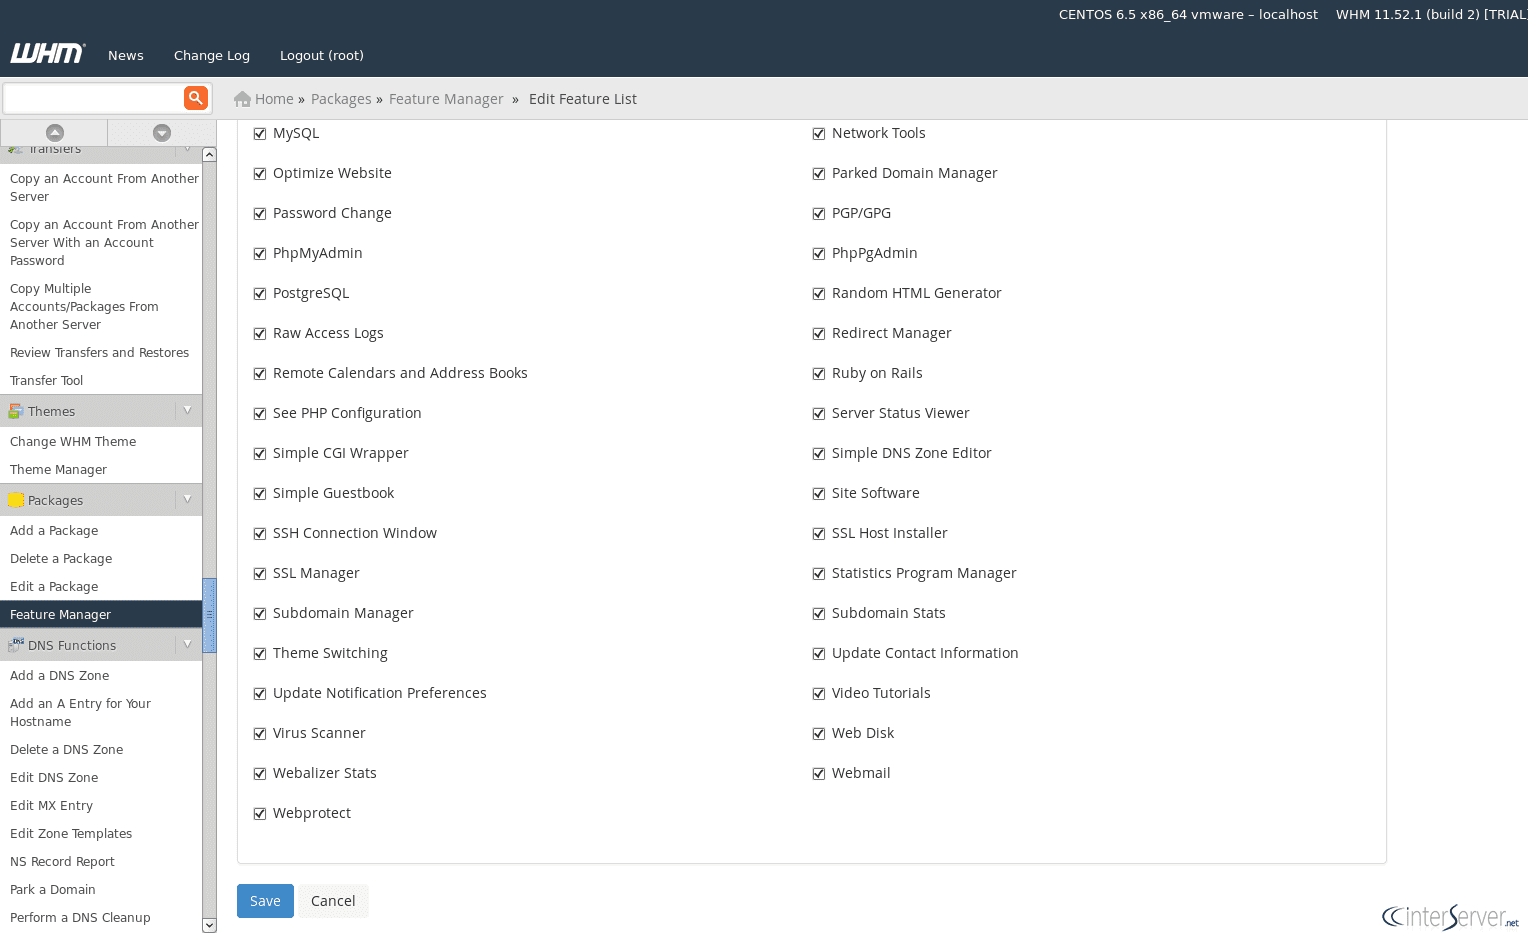The image size is (1528, 933).
Task: Open the Transfer Tool link
Action: (47, 381)
